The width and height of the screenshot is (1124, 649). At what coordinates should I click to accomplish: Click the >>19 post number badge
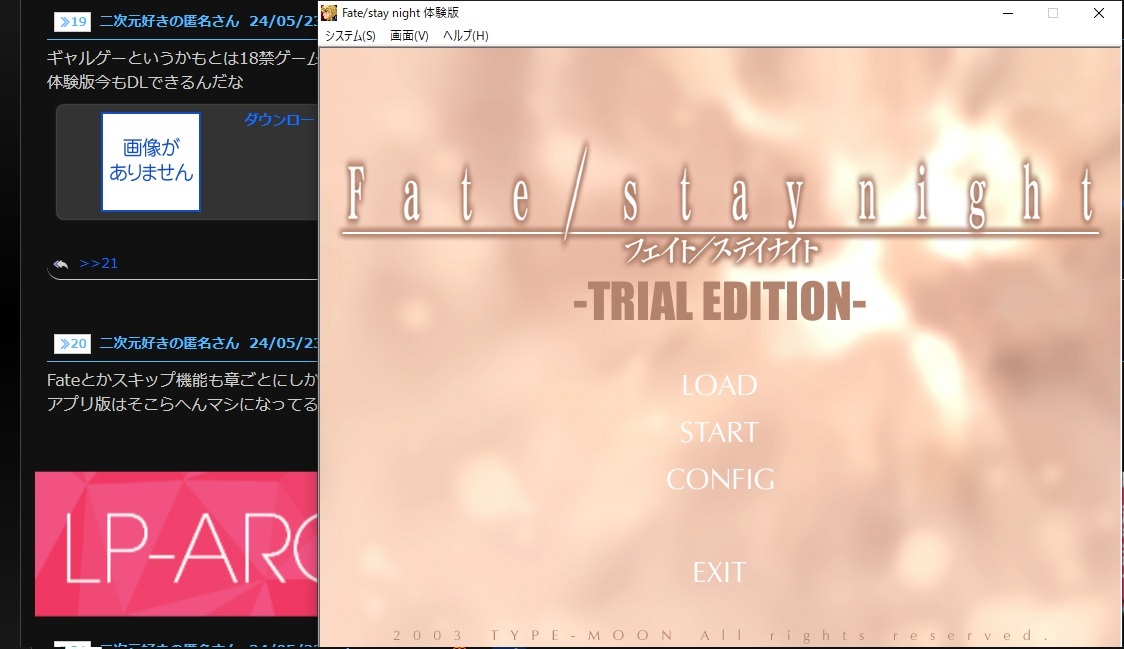(x=72, y=21)
